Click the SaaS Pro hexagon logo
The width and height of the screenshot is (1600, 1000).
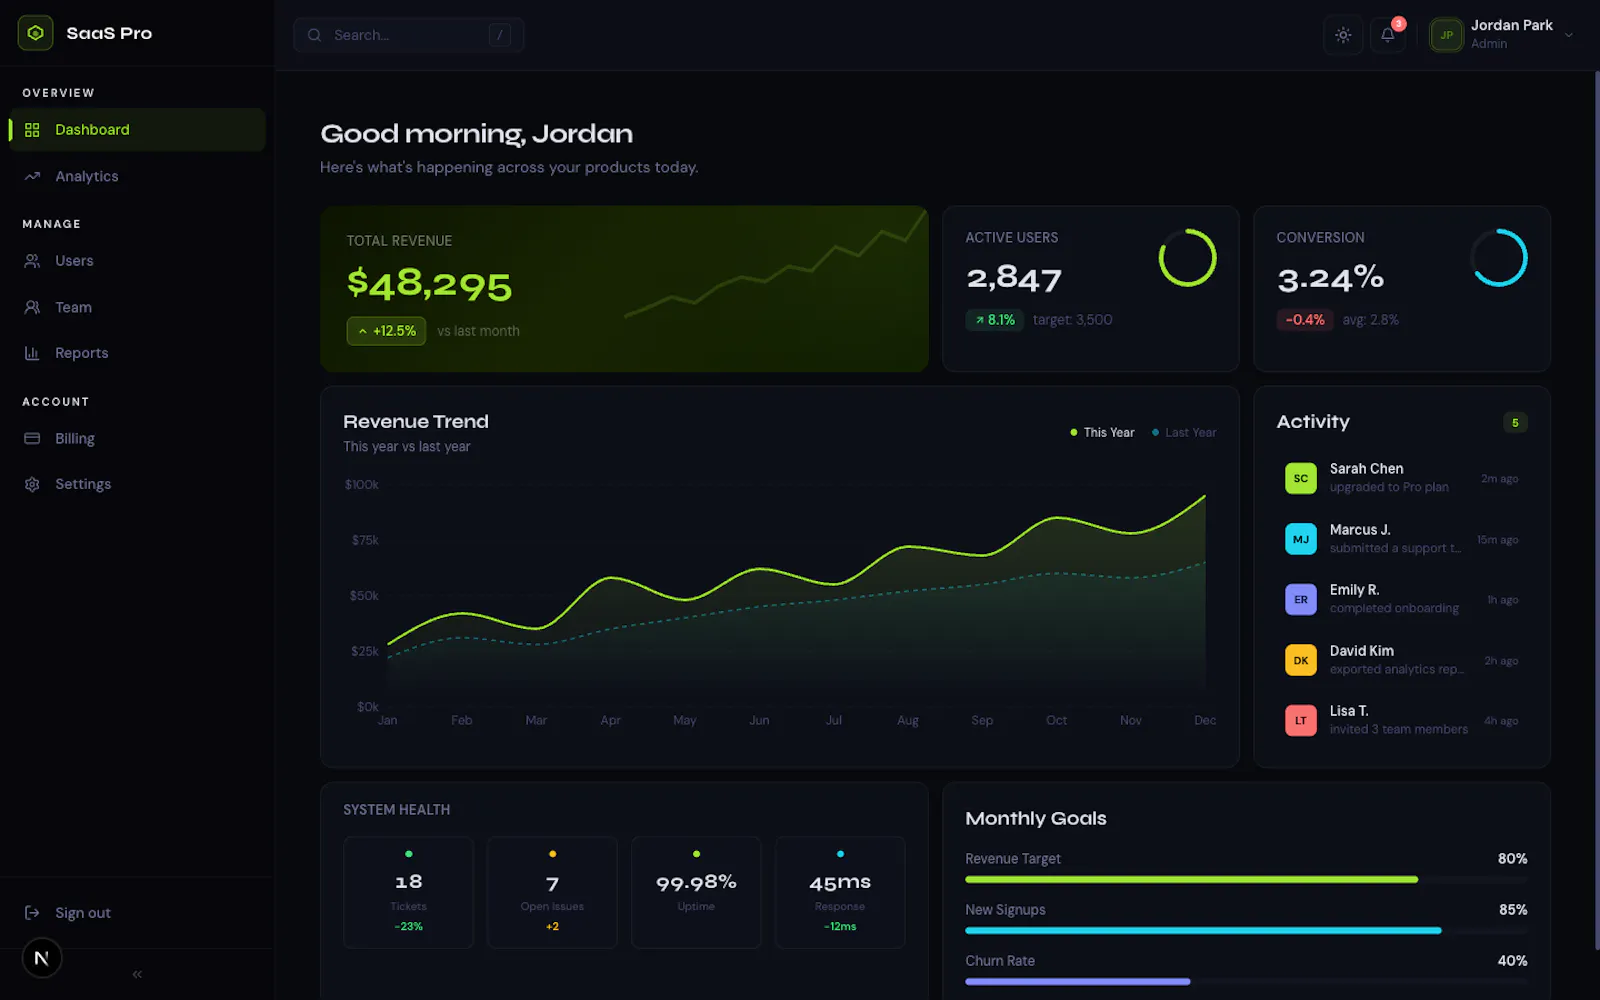pos(35,33)
